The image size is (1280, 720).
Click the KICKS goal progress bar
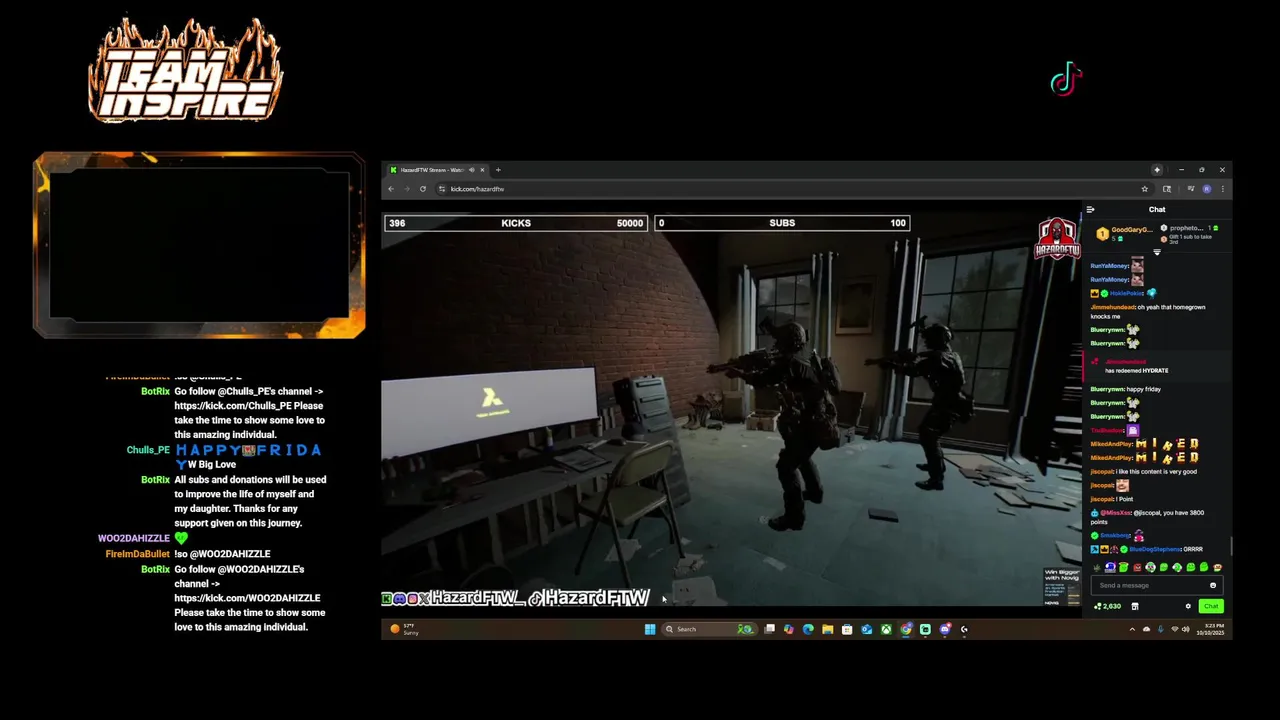(516, 223)
